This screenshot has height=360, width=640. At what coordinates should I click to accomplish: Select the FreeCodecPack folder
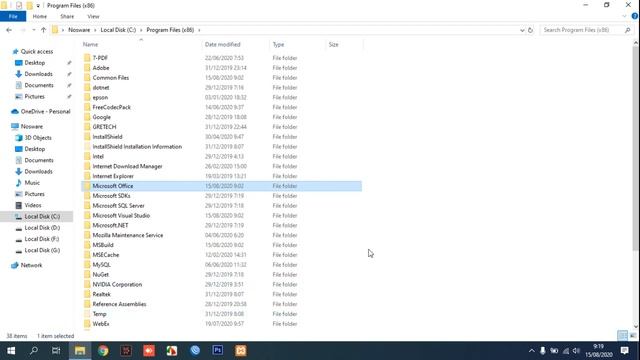pyautogui.click(x=221, y=107)
